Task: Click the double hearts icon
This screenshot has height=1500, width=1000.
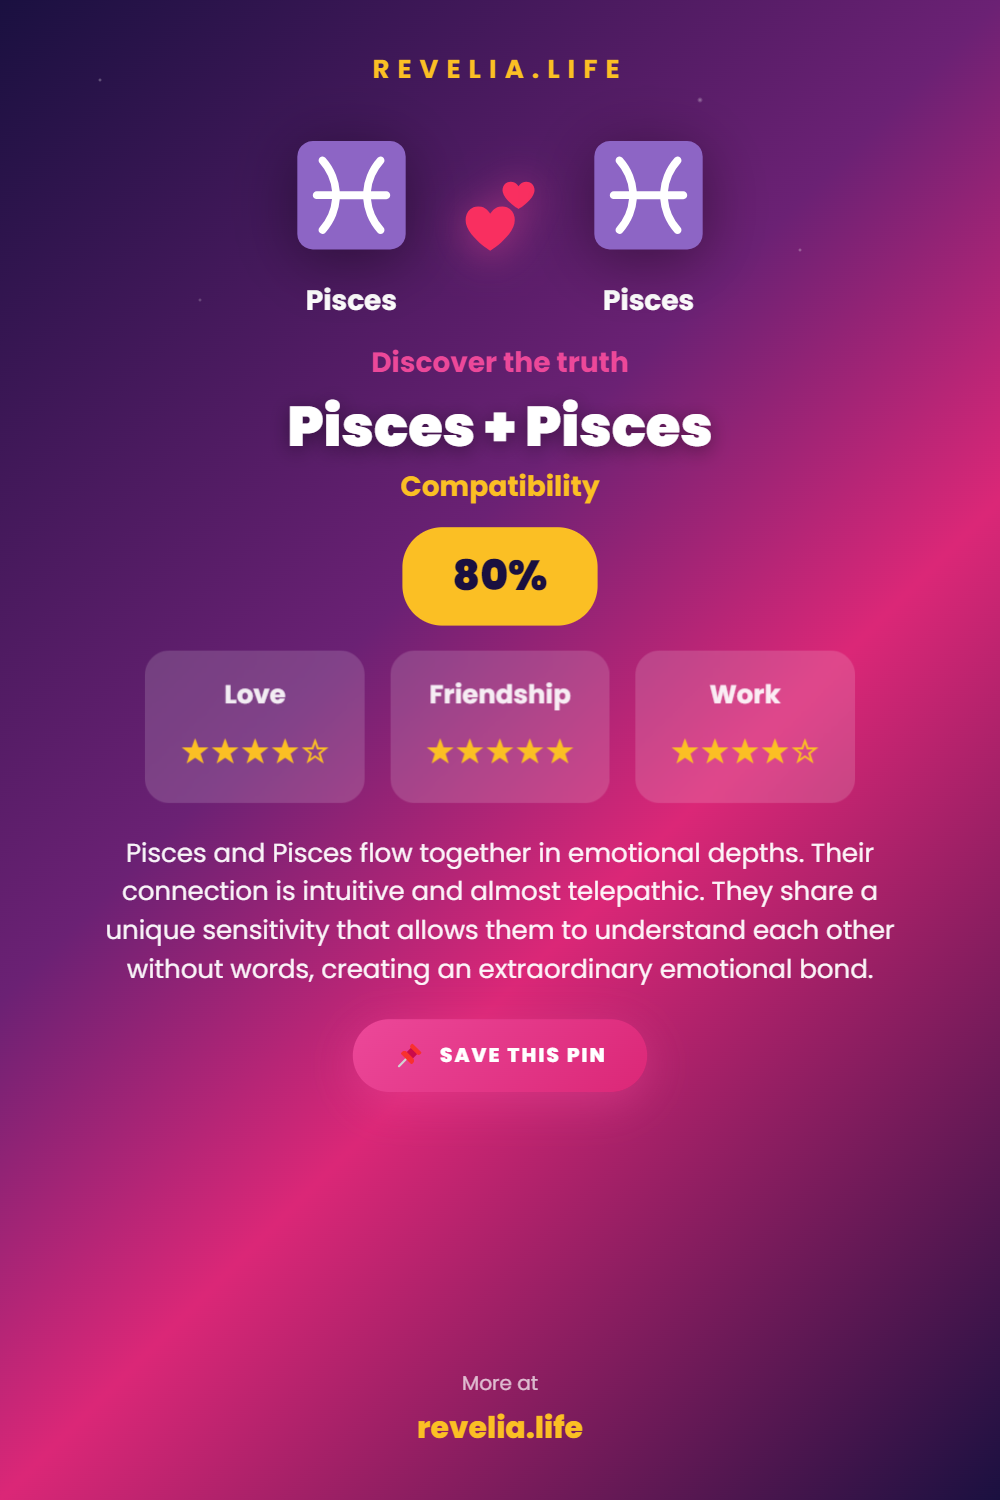Action: click(x=499, y=215)
